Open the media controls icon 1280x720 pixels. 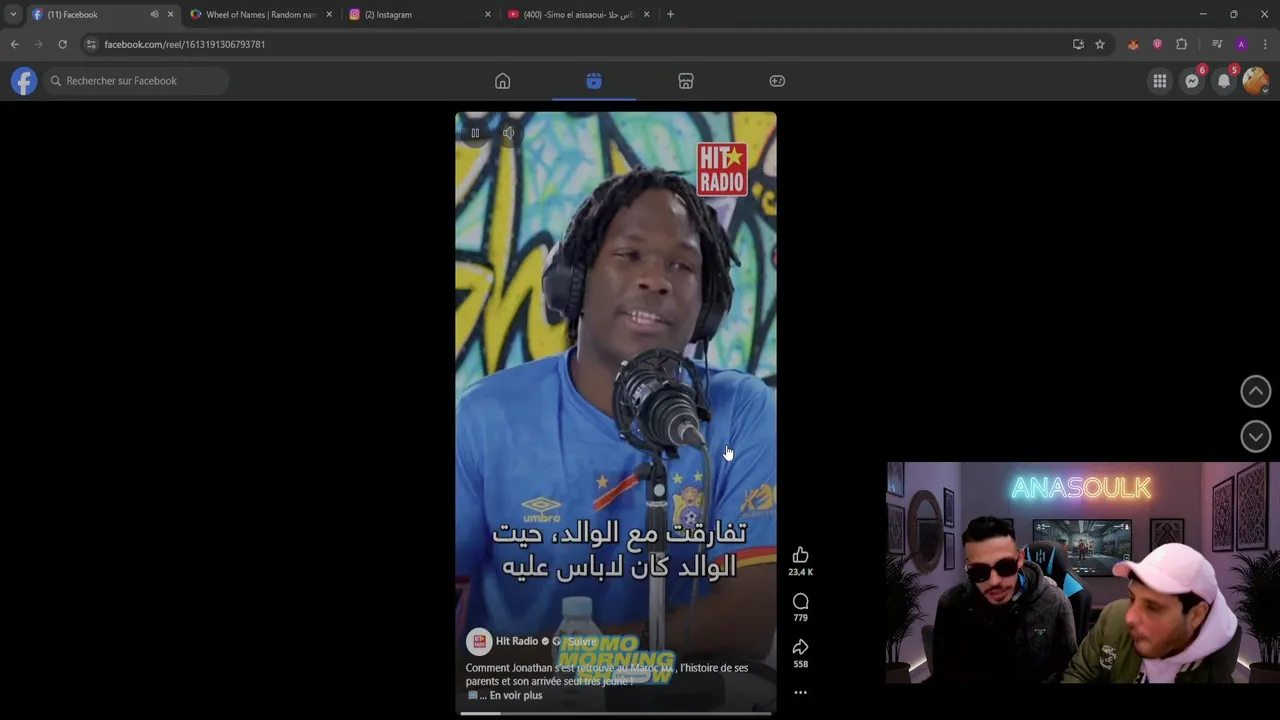pyautogui.click(x=1217, y=44)
